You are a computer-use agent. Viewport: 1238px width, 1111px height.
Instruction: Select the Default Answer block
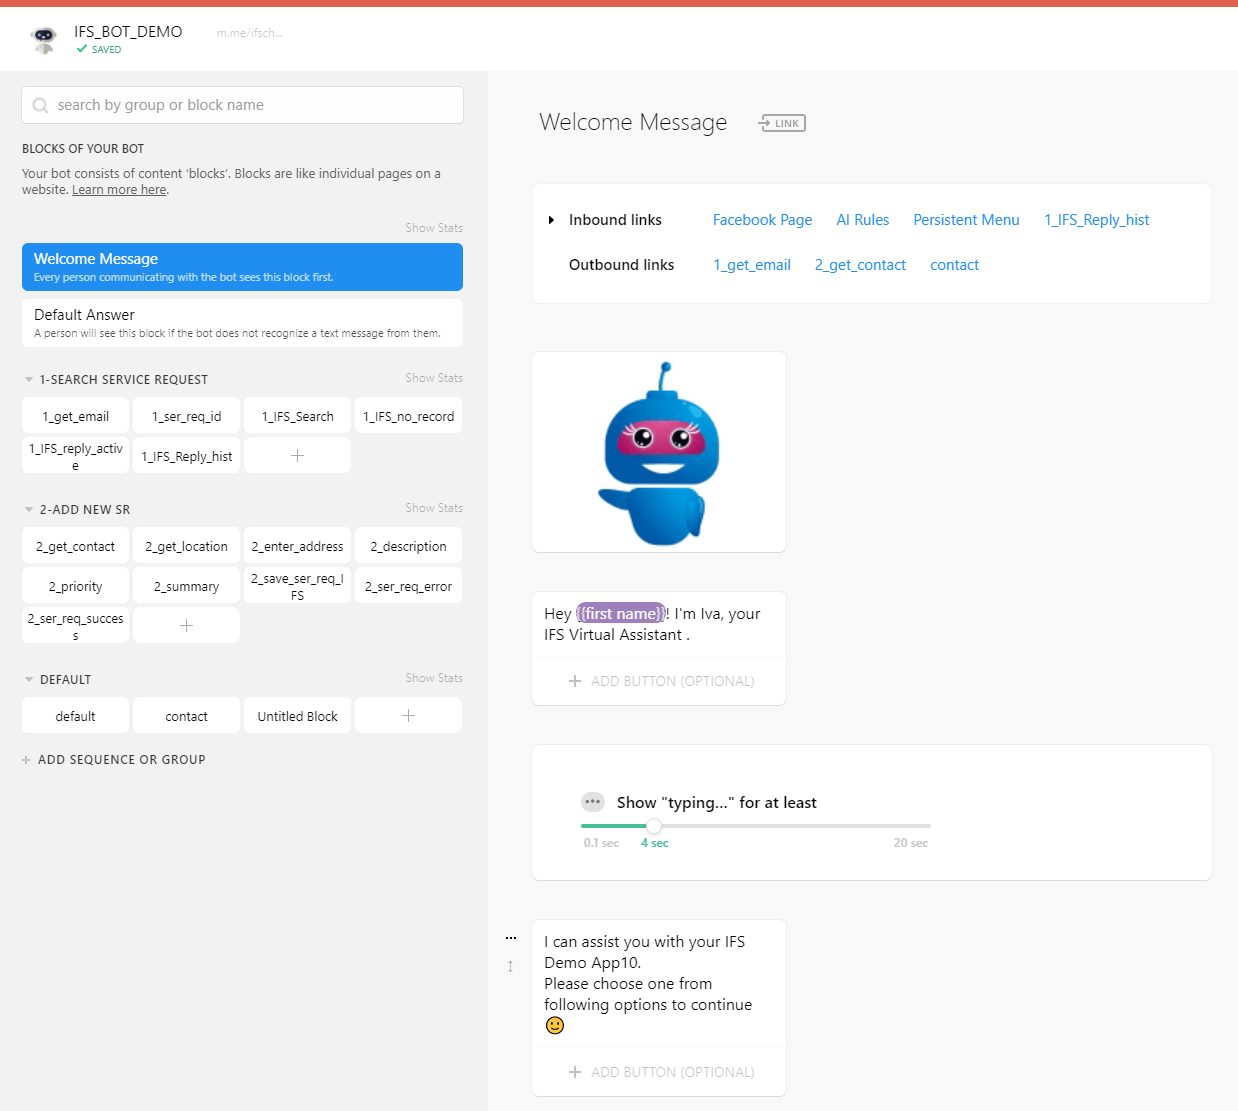242,322
